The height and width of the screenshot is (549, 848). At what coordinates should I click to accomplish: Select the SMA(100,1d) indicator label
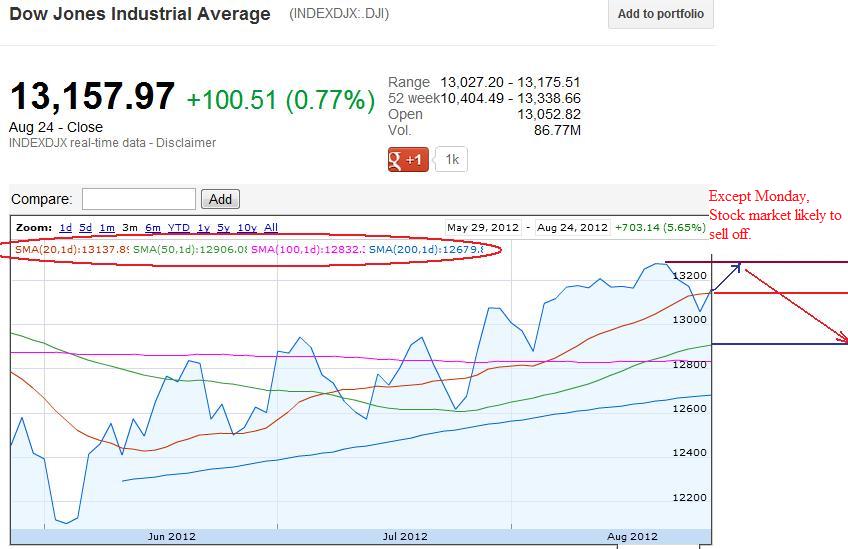(x=308, y=249)
